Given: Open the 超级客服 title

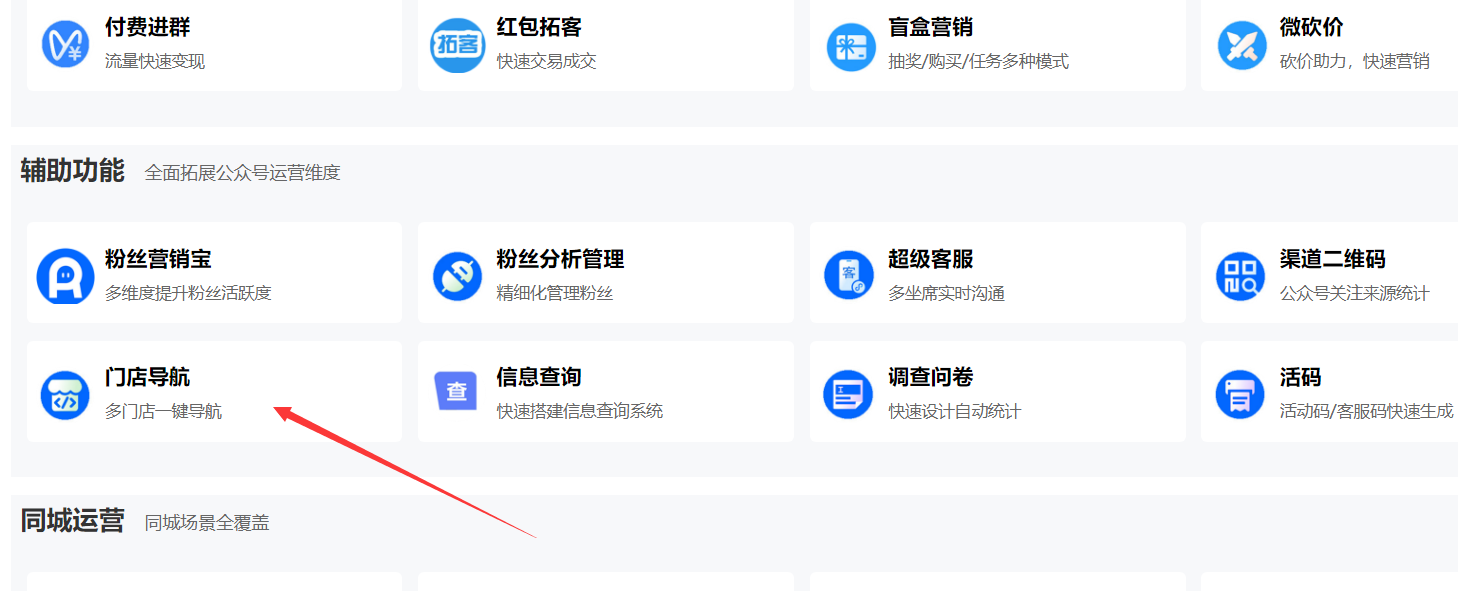Looking at the screenshot, I should tap(930, 259).
